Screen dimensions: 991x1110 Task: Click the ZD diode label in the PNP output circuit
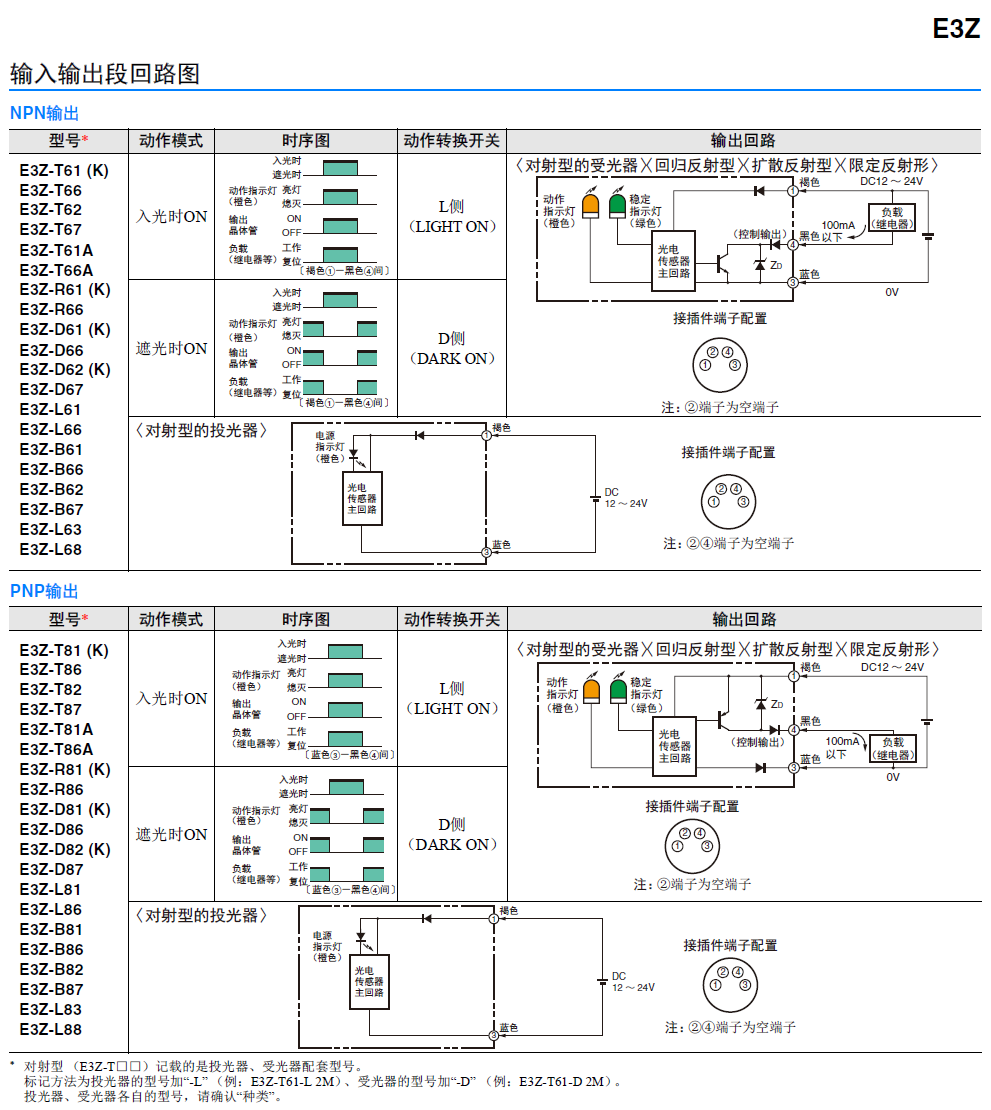pos(777,704)
